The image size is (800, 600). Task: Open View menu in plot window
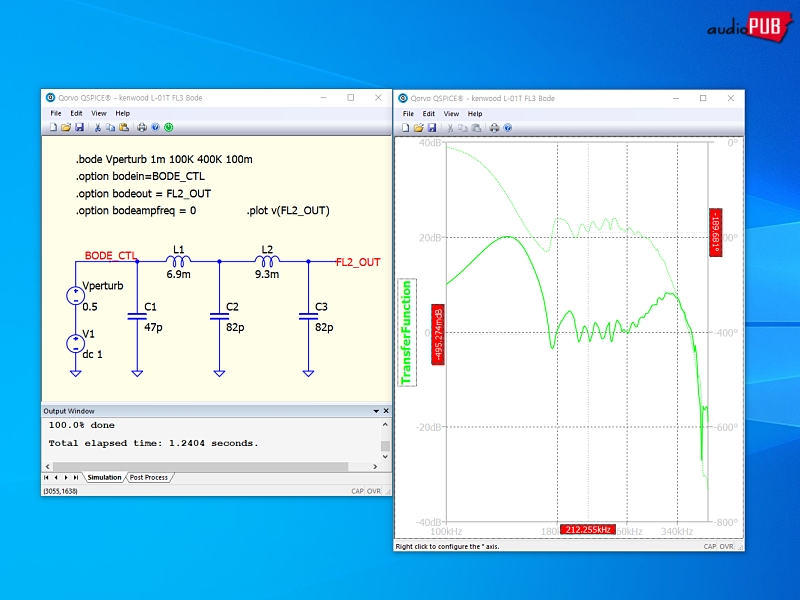(x=451, y=114)
